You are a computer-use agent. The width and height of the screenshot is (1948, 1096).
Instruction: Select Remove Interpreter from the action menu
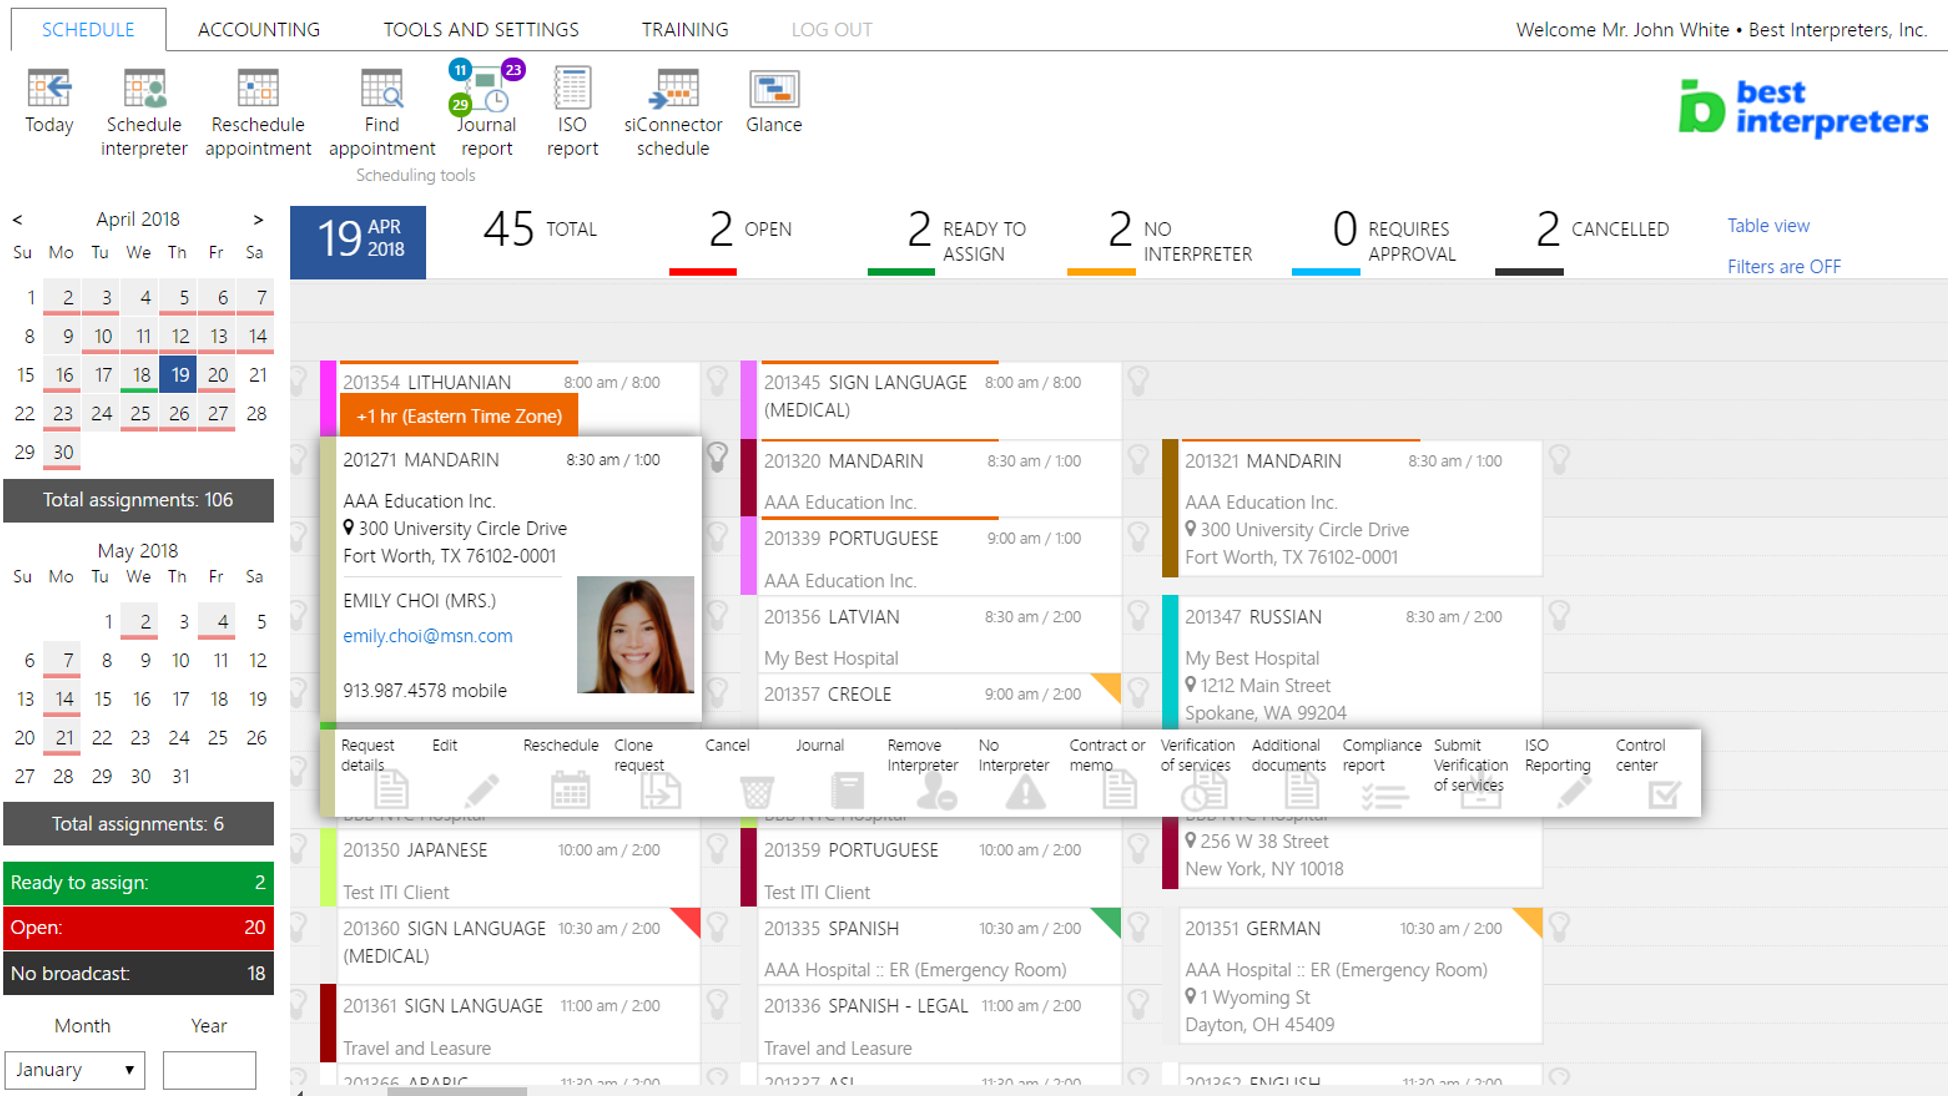coord(921,770)
